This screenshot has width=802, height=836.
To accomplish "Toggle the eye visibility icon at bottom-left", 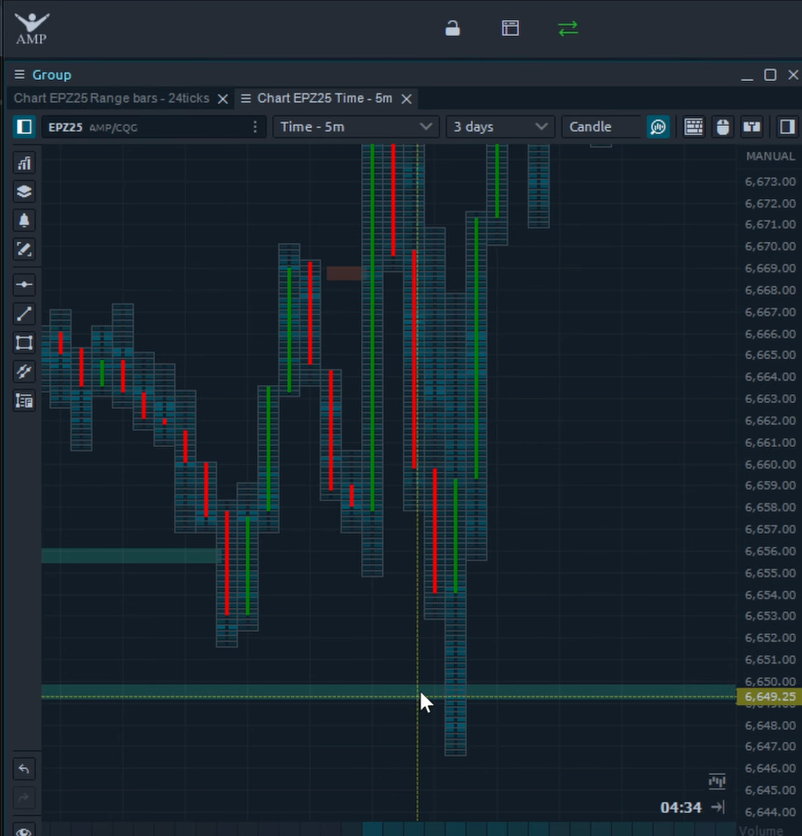I will coord(24,831).
